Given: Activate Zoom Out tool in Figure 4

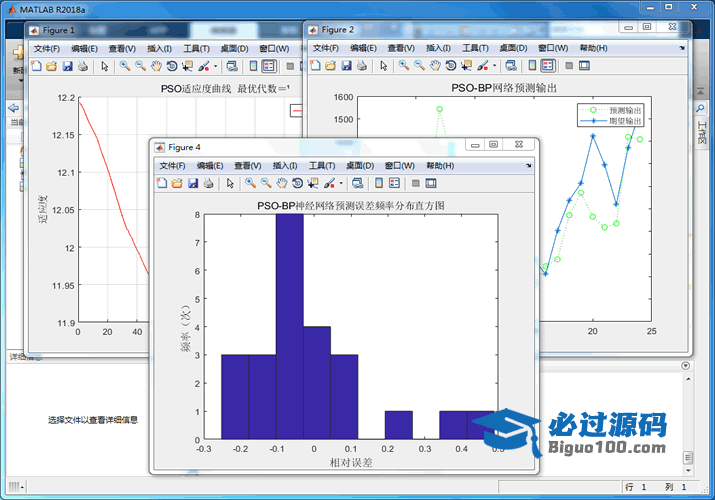Looking at the screenshot, I should (266, 183).
